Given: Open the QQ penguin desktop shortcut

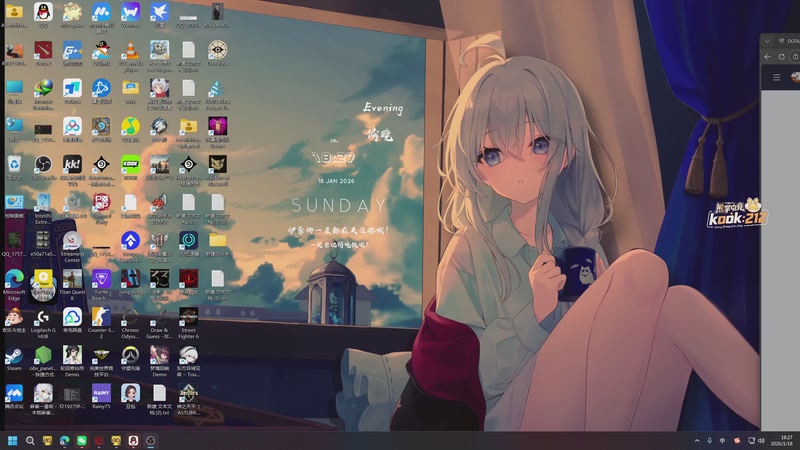Looking at the screenshot, I should click(43, 12).
